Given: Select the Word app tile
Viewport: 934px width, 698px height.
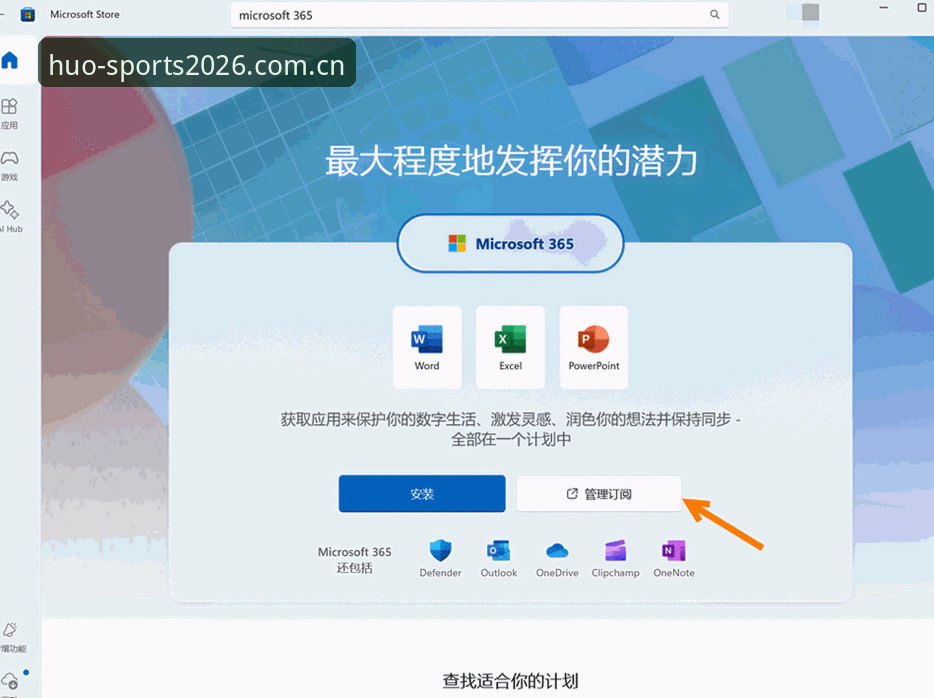Looking at the screenshot, I should (x=427, y=347).
